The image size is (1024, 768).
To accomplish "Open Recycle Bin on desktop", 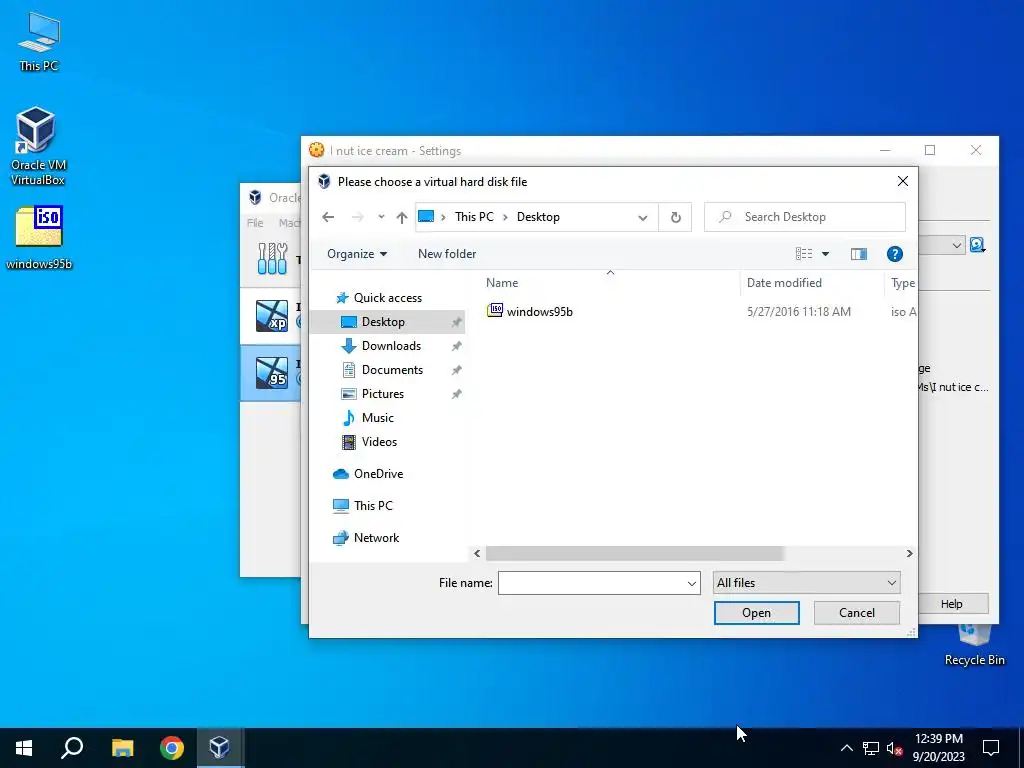I will point(974,645).
